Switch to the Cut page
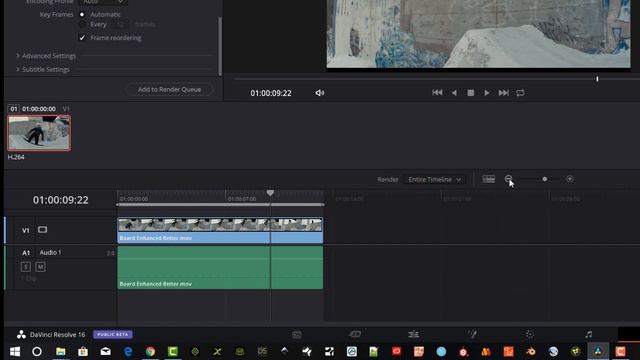Screen dimensions: 640x360 point(355,334)
